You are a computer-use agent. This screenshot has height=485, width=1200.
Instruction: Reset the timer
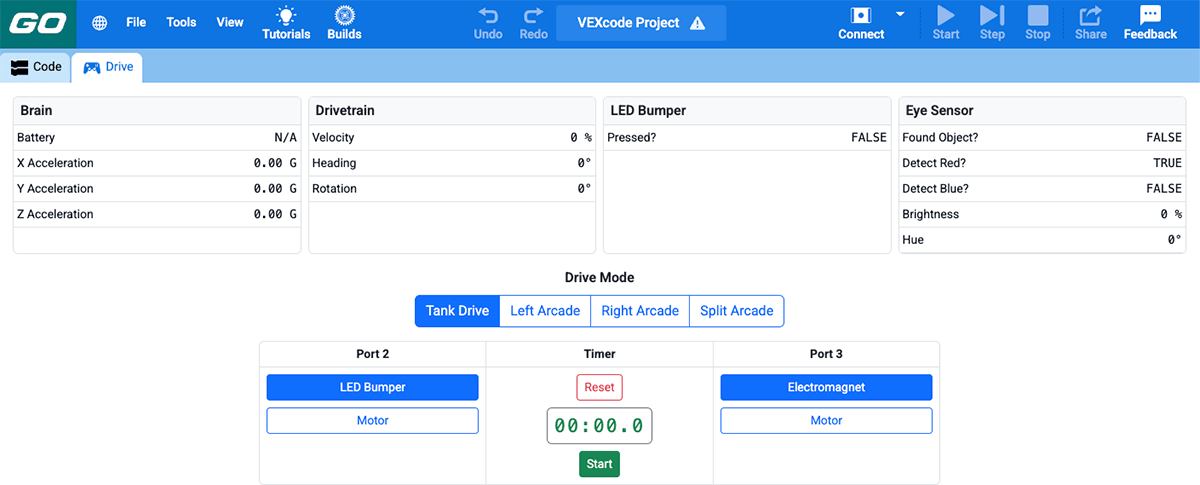pyautogui.click(x=599, y=387)
